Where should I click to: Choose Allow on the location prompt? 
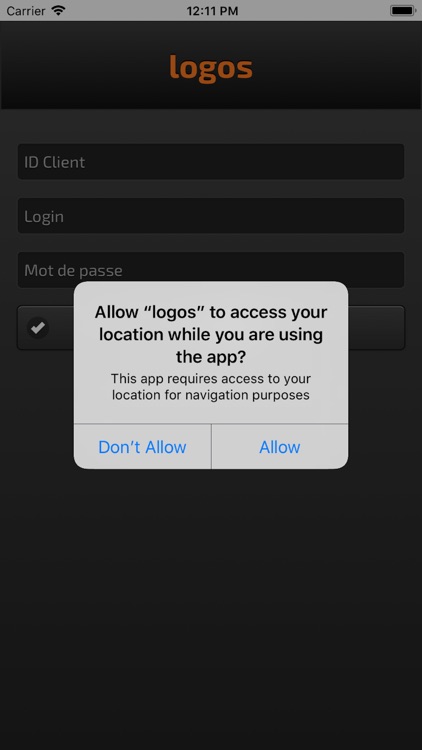[280, 447]
